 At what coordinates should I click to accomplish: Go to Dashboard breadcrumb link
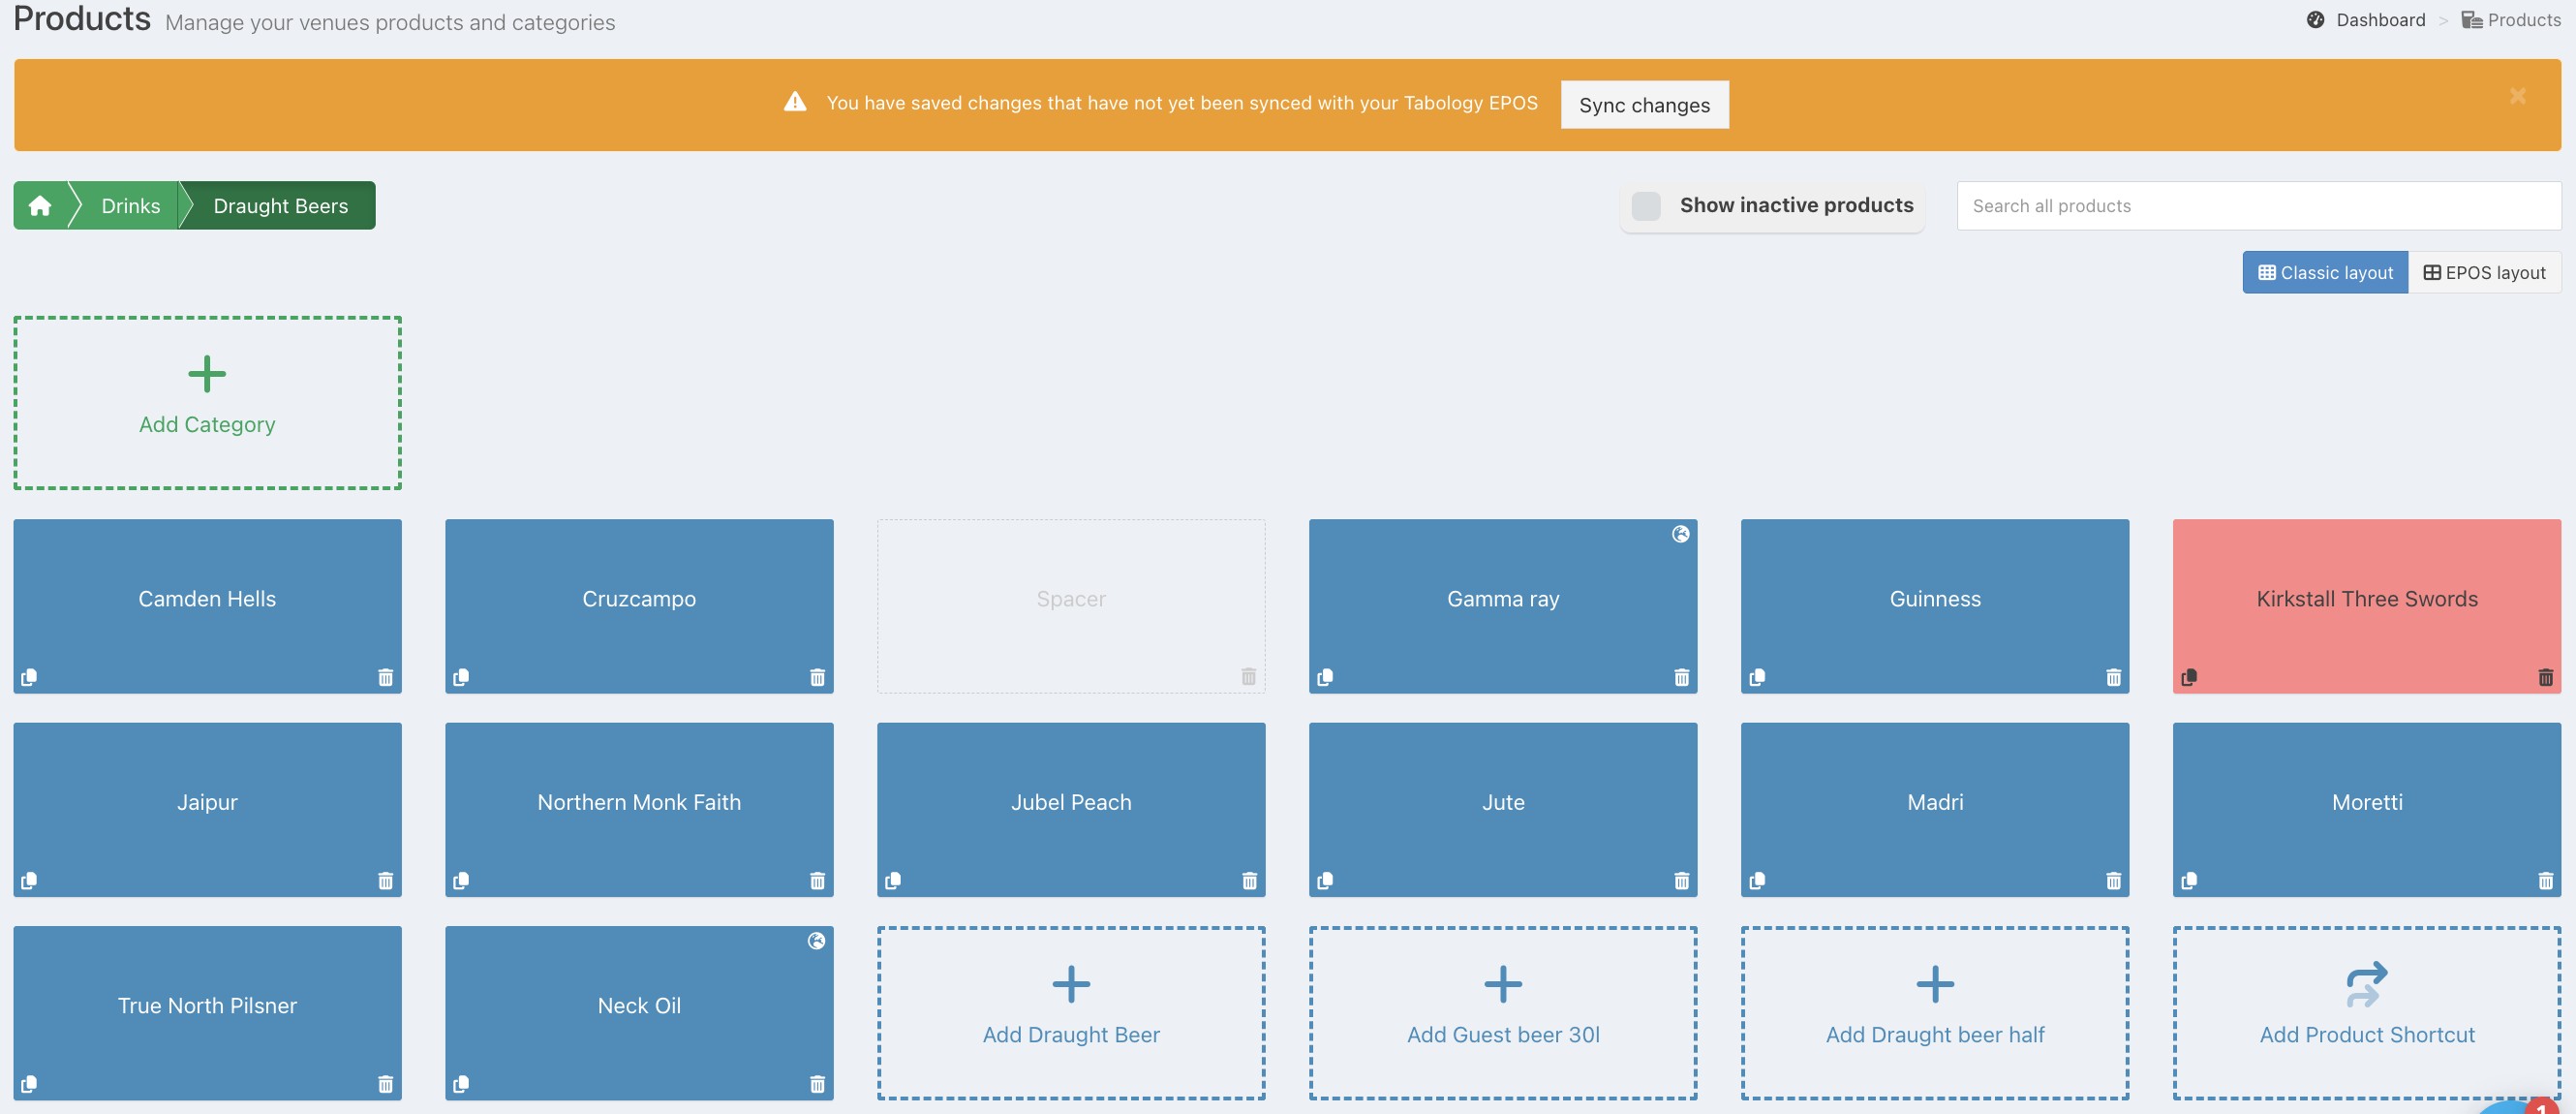tap(2366, 20)
